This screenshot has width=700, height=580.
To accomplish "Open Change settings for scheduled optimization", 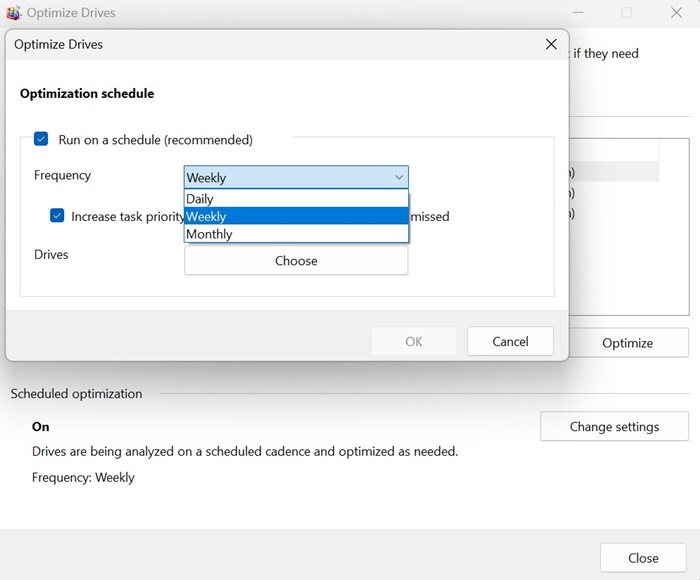I will [614, 426].
